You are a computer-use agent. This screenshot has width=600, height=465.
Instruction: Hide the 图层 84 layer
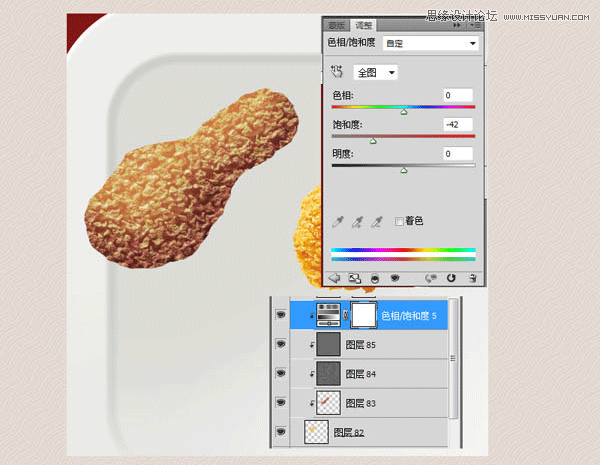pyautogui.click(x=281, y=373)
